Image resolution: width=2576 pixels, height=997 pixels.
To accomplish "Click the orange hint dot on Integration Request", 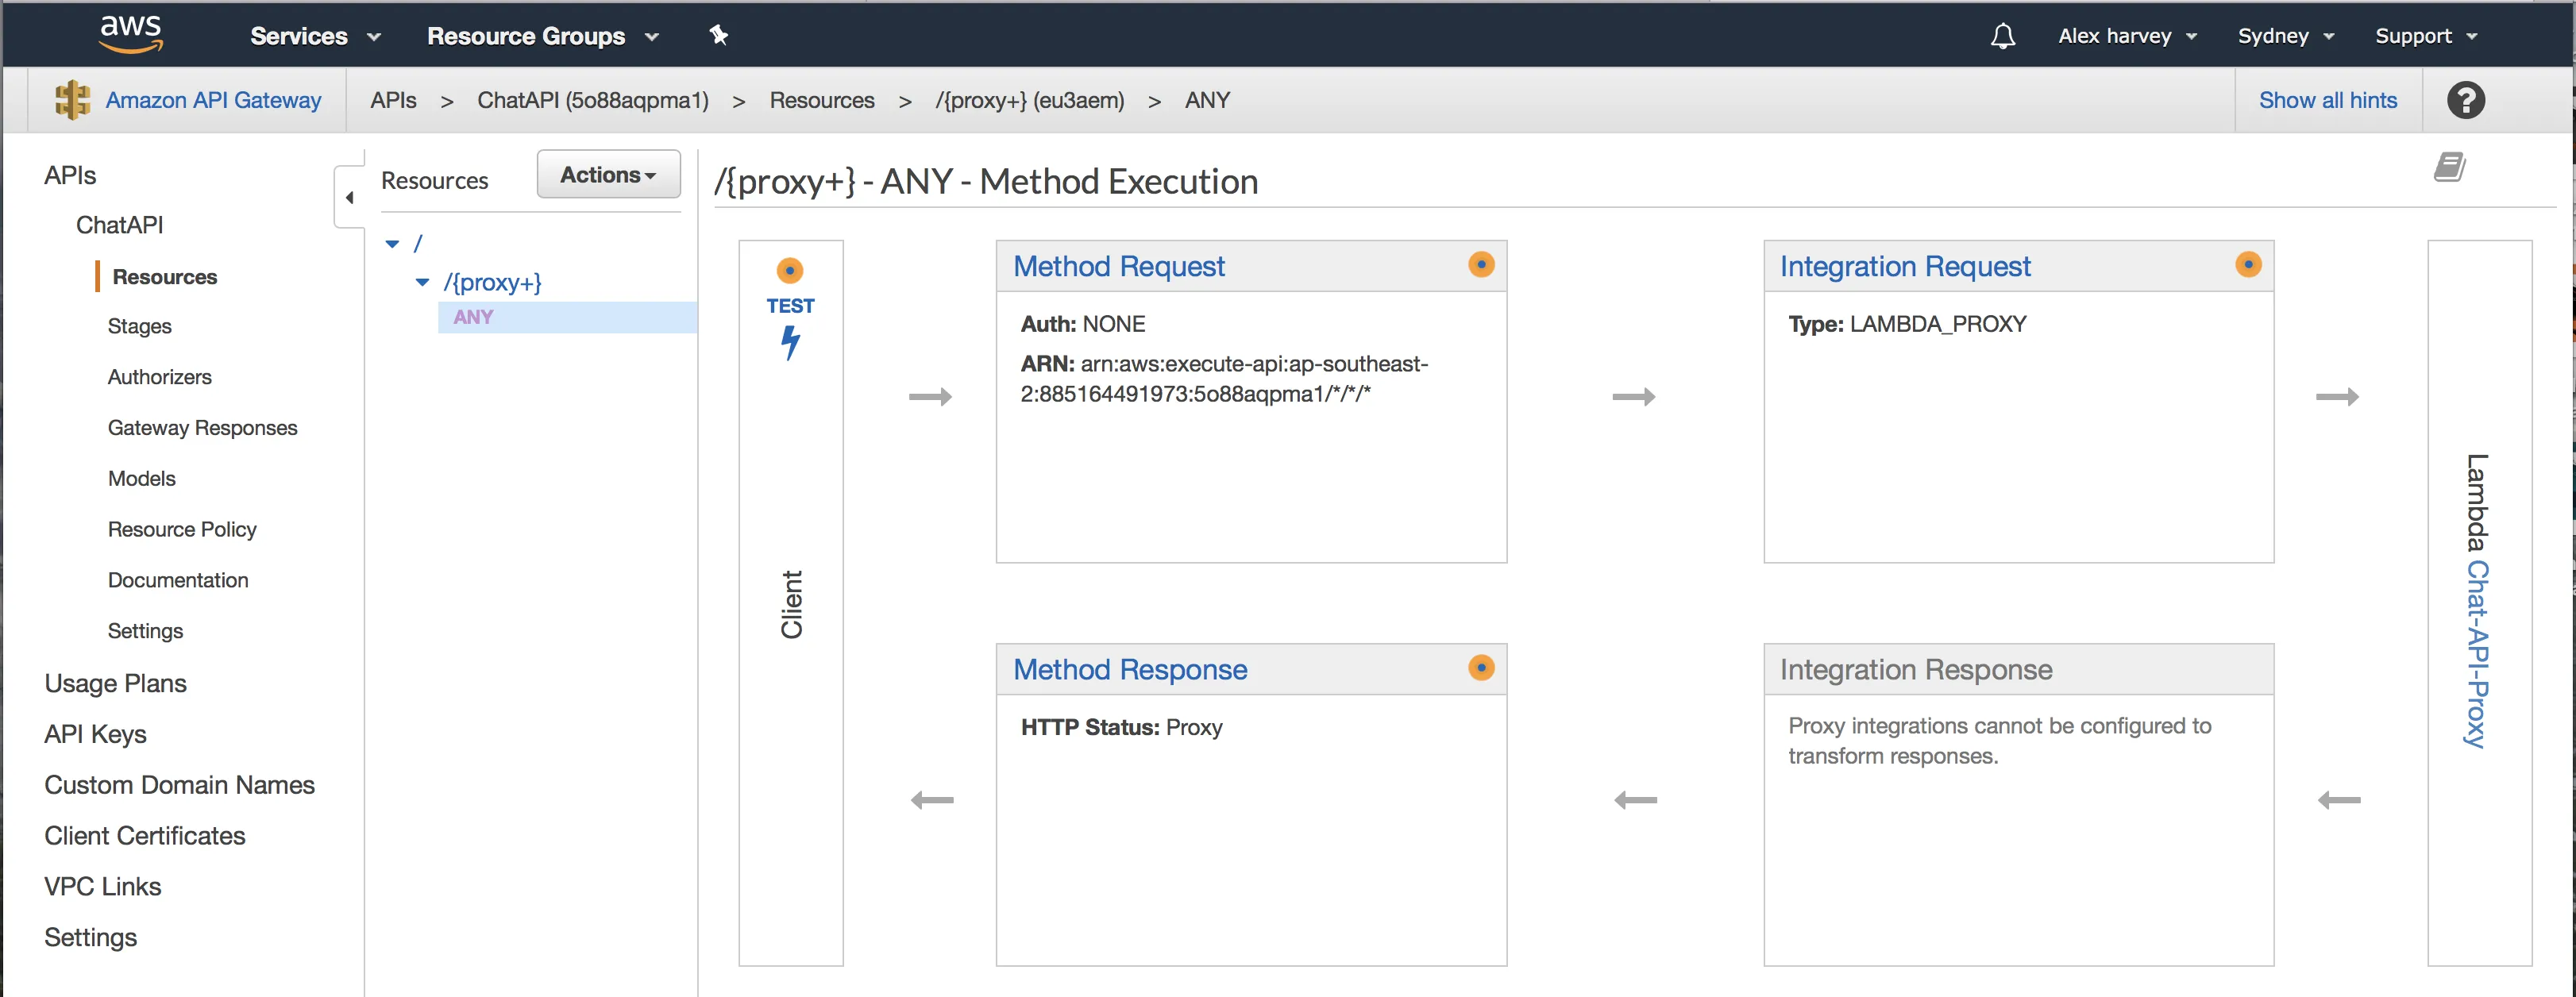I will point(2248,265).
